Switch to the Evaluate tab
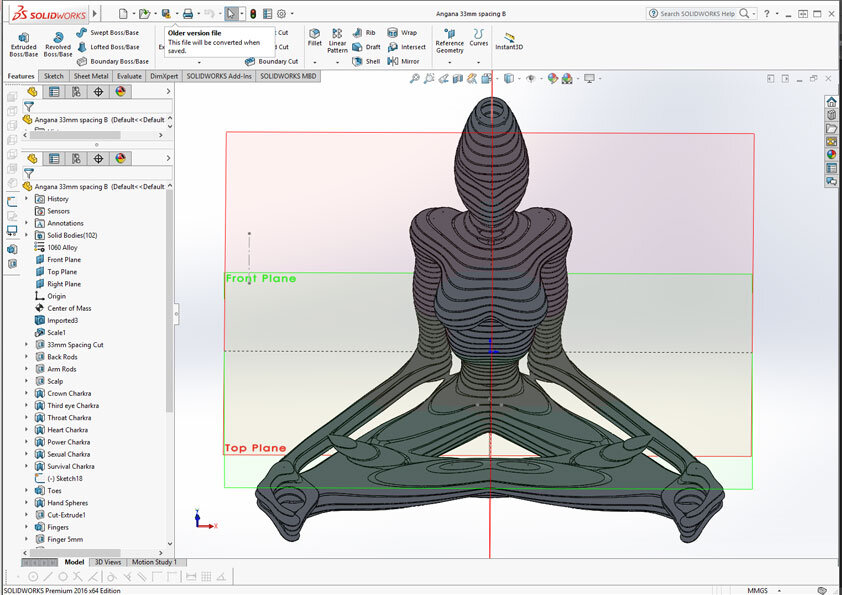This screenshot has width=842, height=595. click(129, 76)
